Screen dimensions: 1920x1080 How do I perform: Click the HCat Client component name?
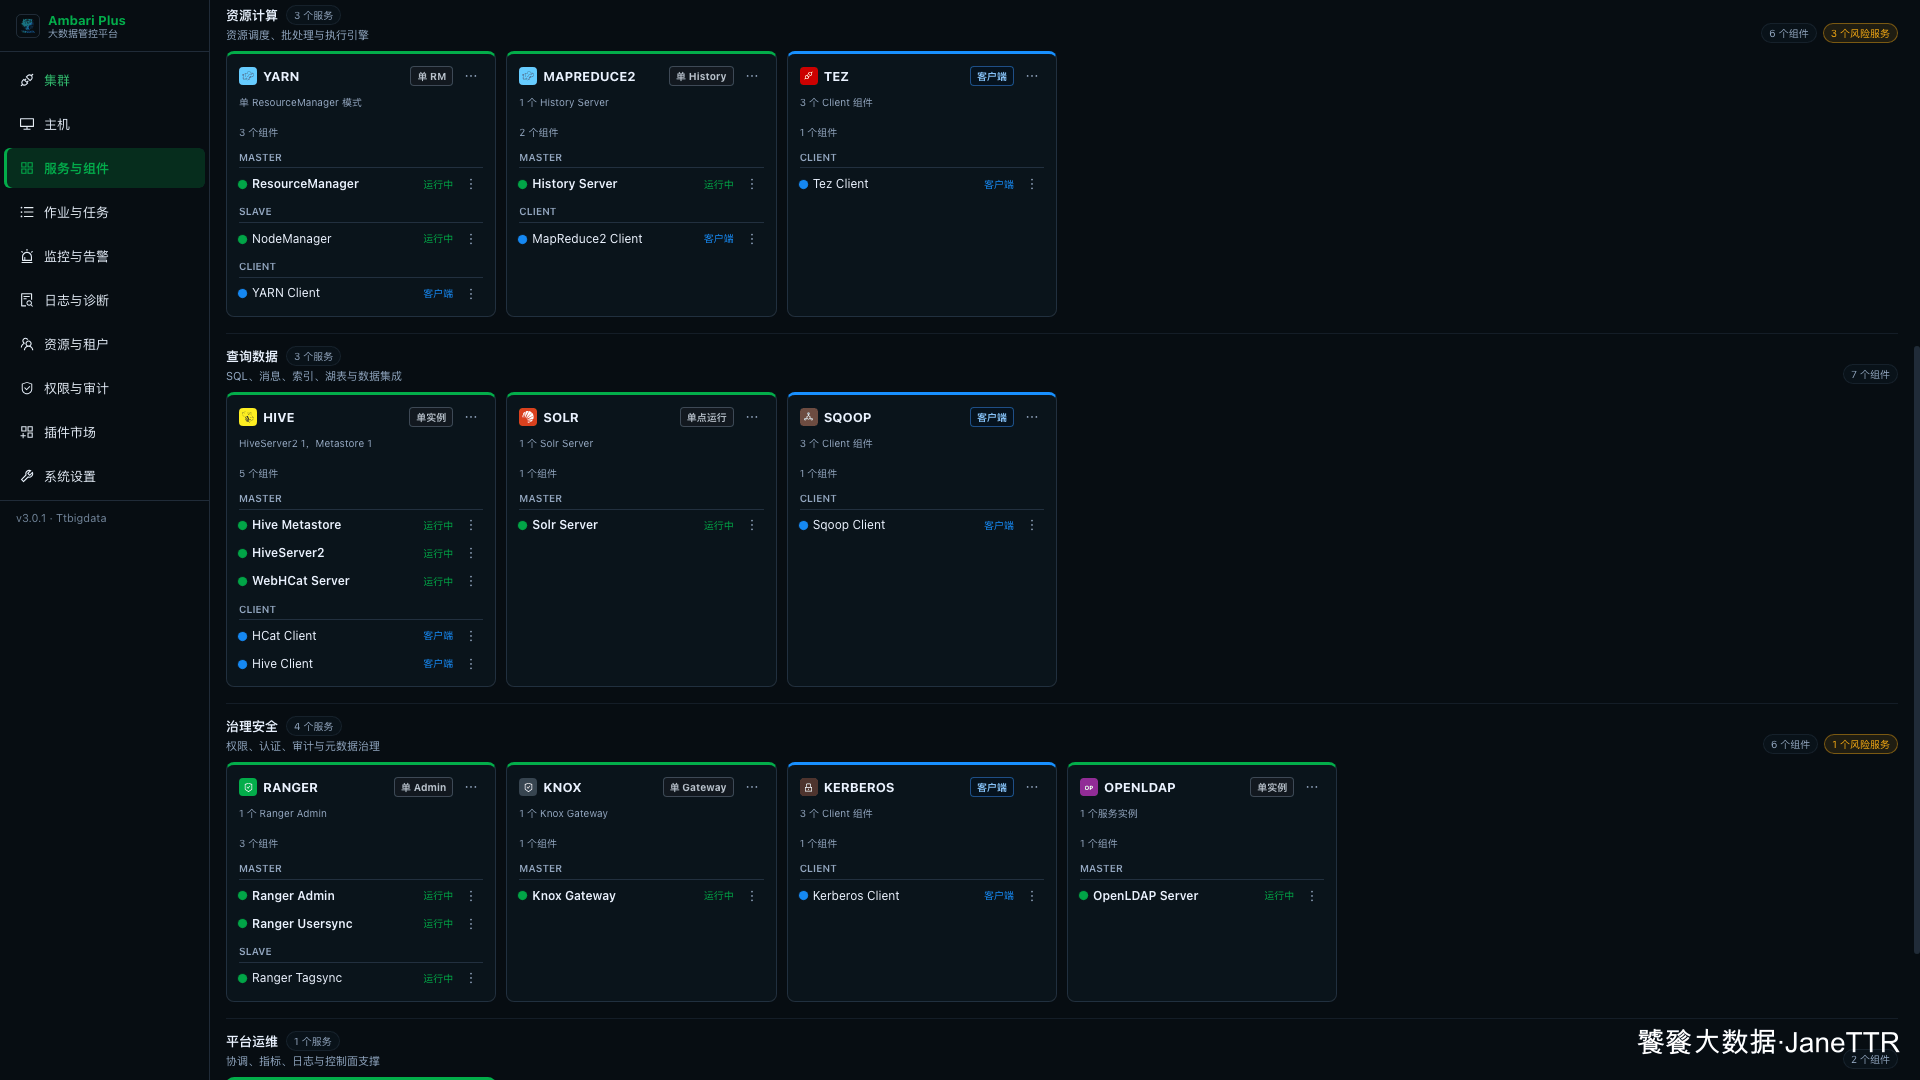284,636
